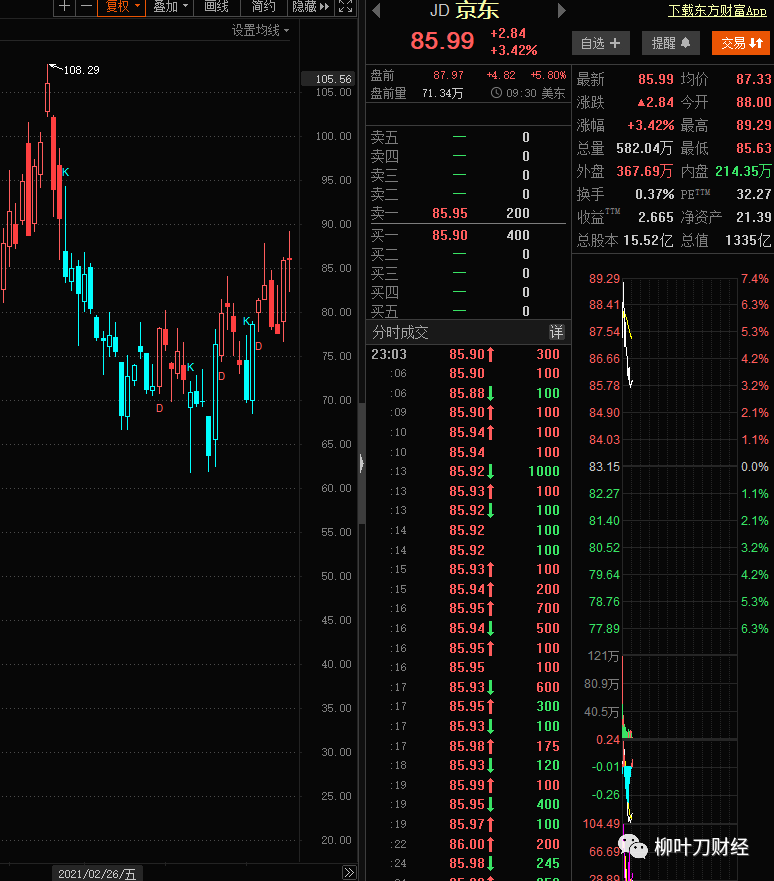Click the D marker near 70.00

pos(160,408)
